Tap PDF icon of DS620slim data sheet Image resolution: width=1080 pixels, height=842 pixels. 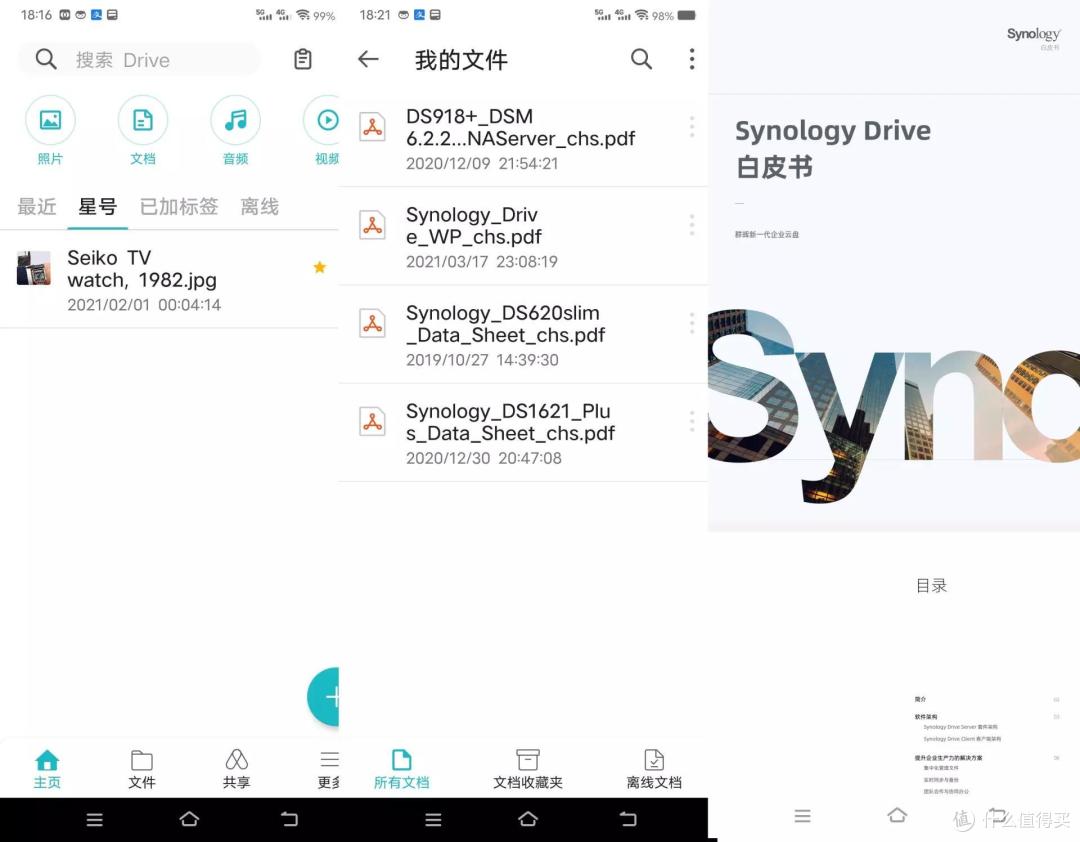click(373, 323)
